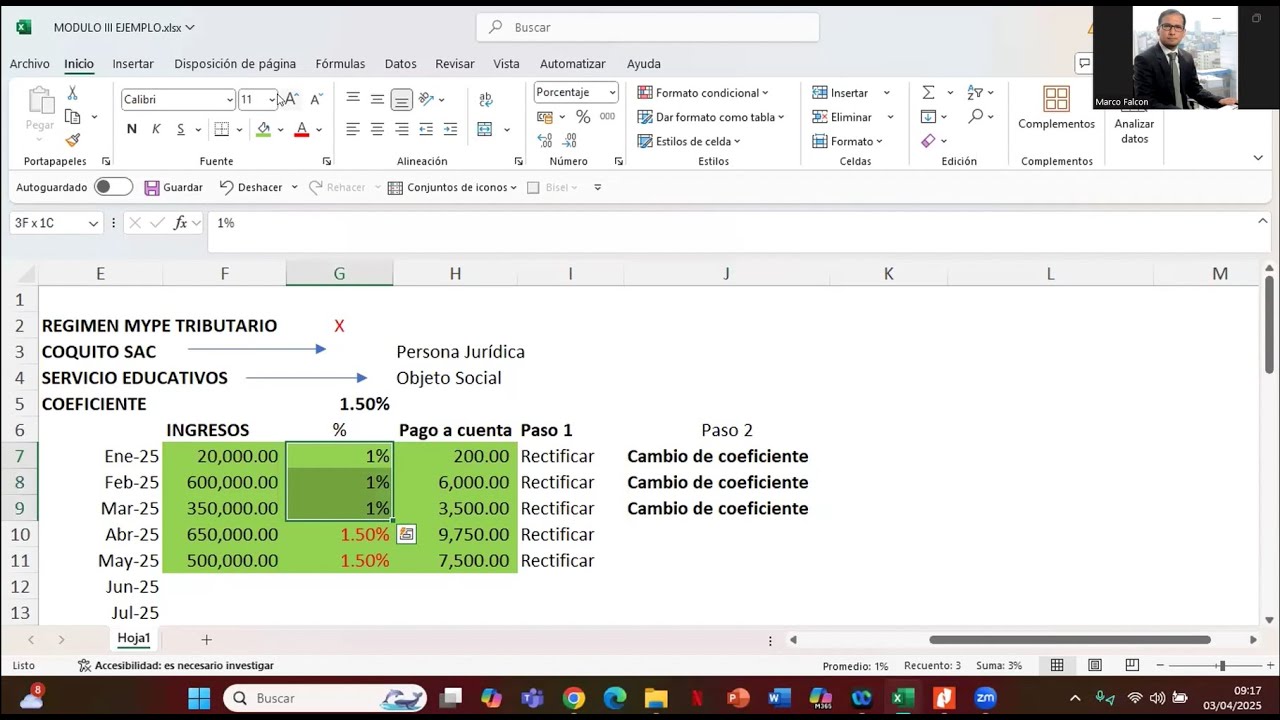Image resolution: width=1280 pixels, height=720 pixels.
Task: Open the Porcentaje number format dropdown
Action: click(612, 92)
